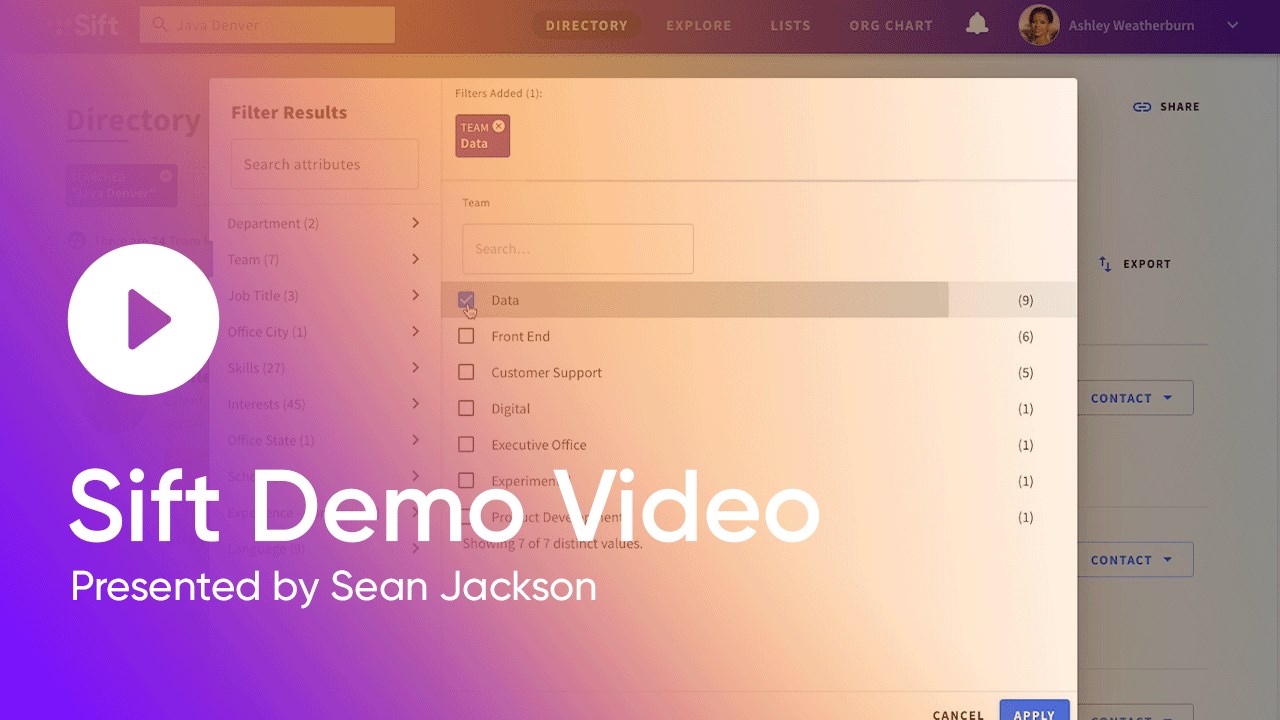Viewport: 1280px width, 720px height.
Task: Click the (6) count for Front End
Action: [x=1025, y=336]
